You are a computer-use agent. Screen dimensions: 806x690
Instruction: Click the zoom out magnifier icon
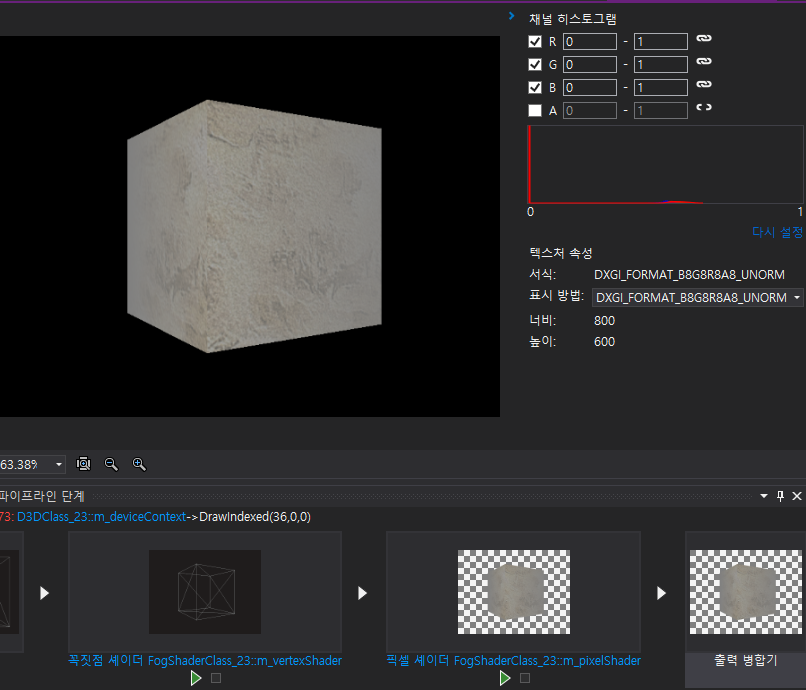click(x=111, y=464)
